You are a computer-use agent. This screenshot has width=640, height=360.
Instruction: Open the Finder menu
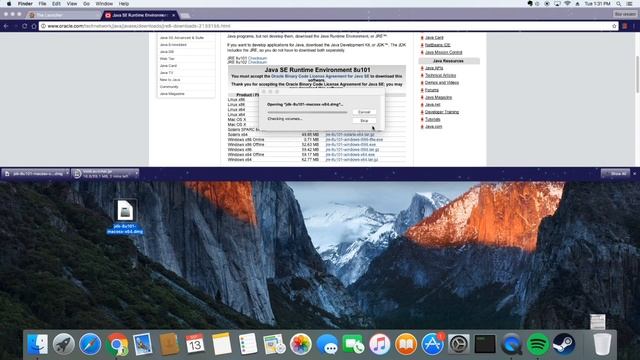pyautogui.click(x=25, y=4)
